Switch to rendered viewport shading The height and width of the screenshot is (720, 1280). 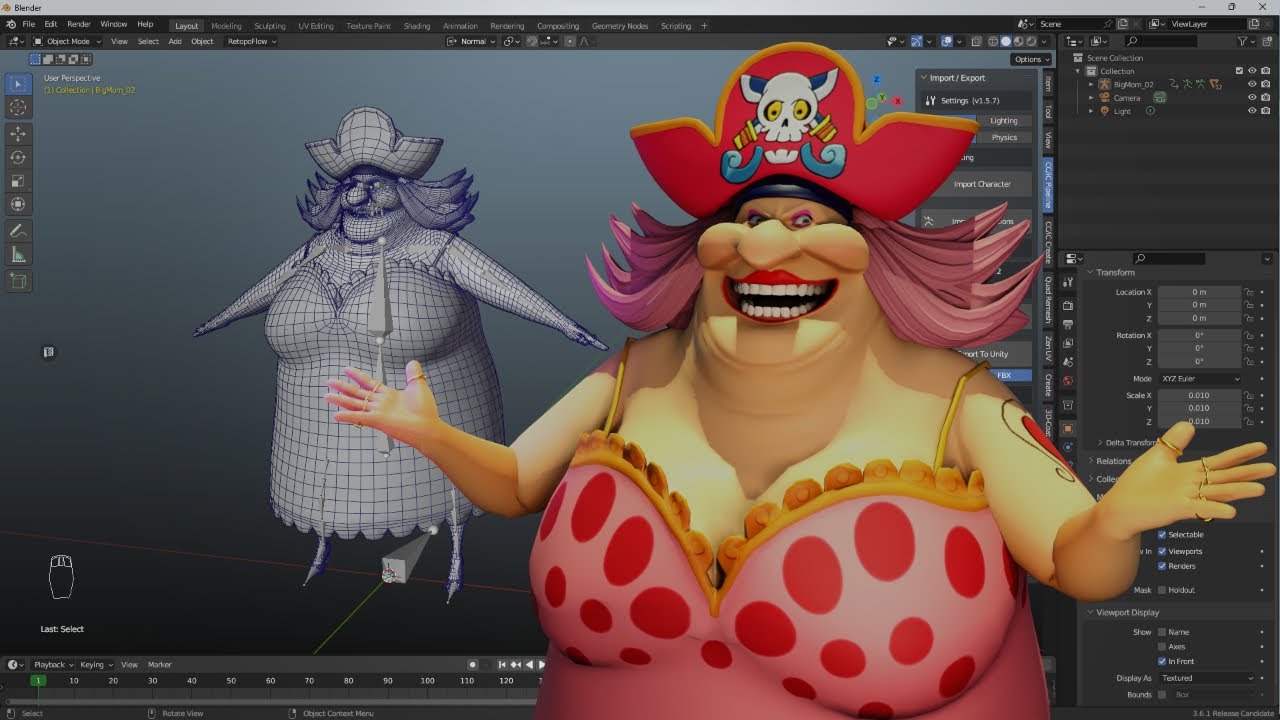(1032, 41)
